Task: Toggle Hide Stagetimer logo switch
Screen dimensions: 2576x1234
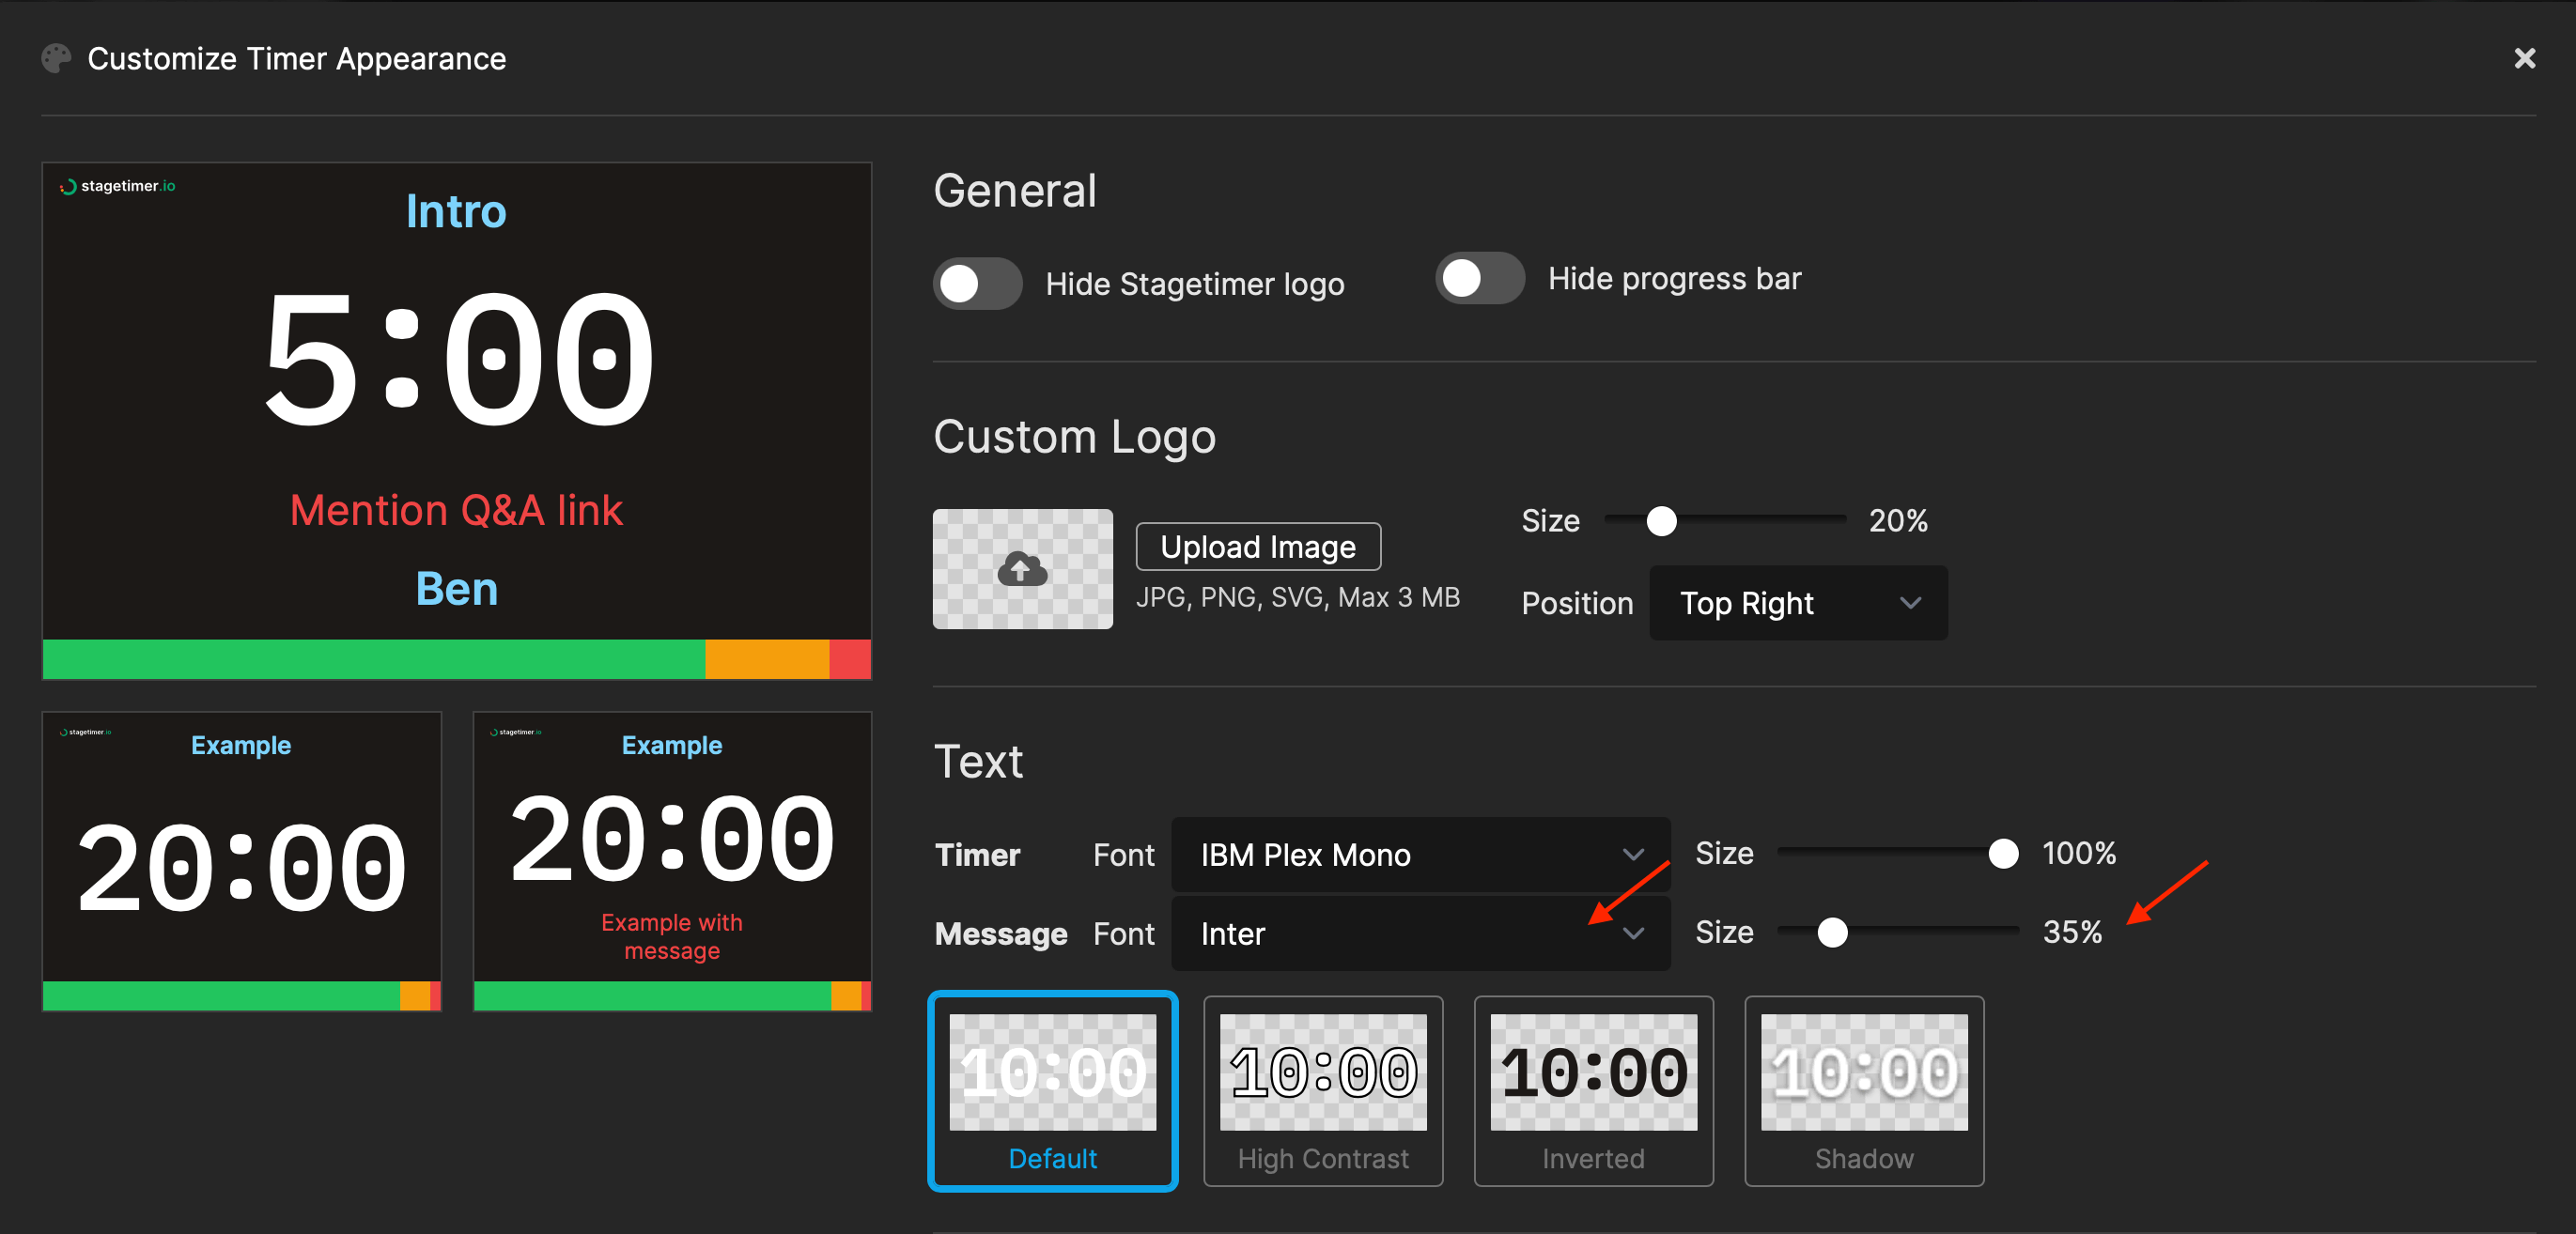Action: point(977,284)
